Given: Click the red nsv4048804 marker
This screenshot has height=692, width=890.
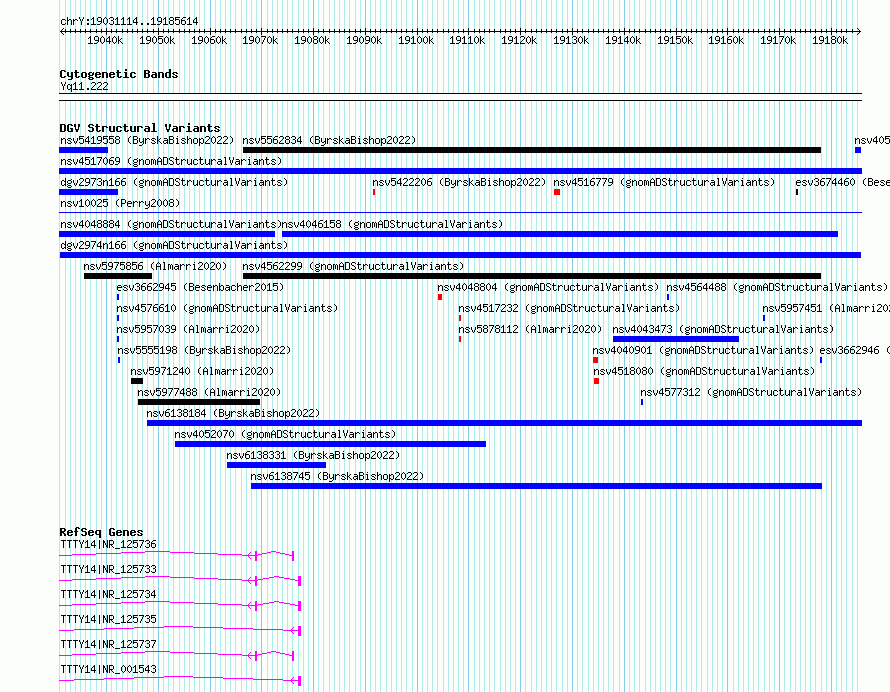Looking at the screenshot, I should click(x=440, y=297).
